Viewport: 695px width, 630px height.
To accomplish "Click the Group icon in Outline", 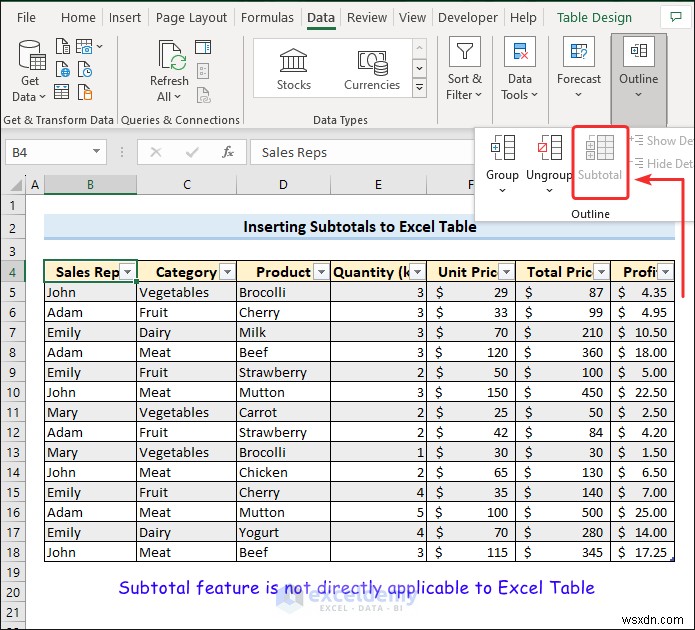I will click(x=503, y=148).
